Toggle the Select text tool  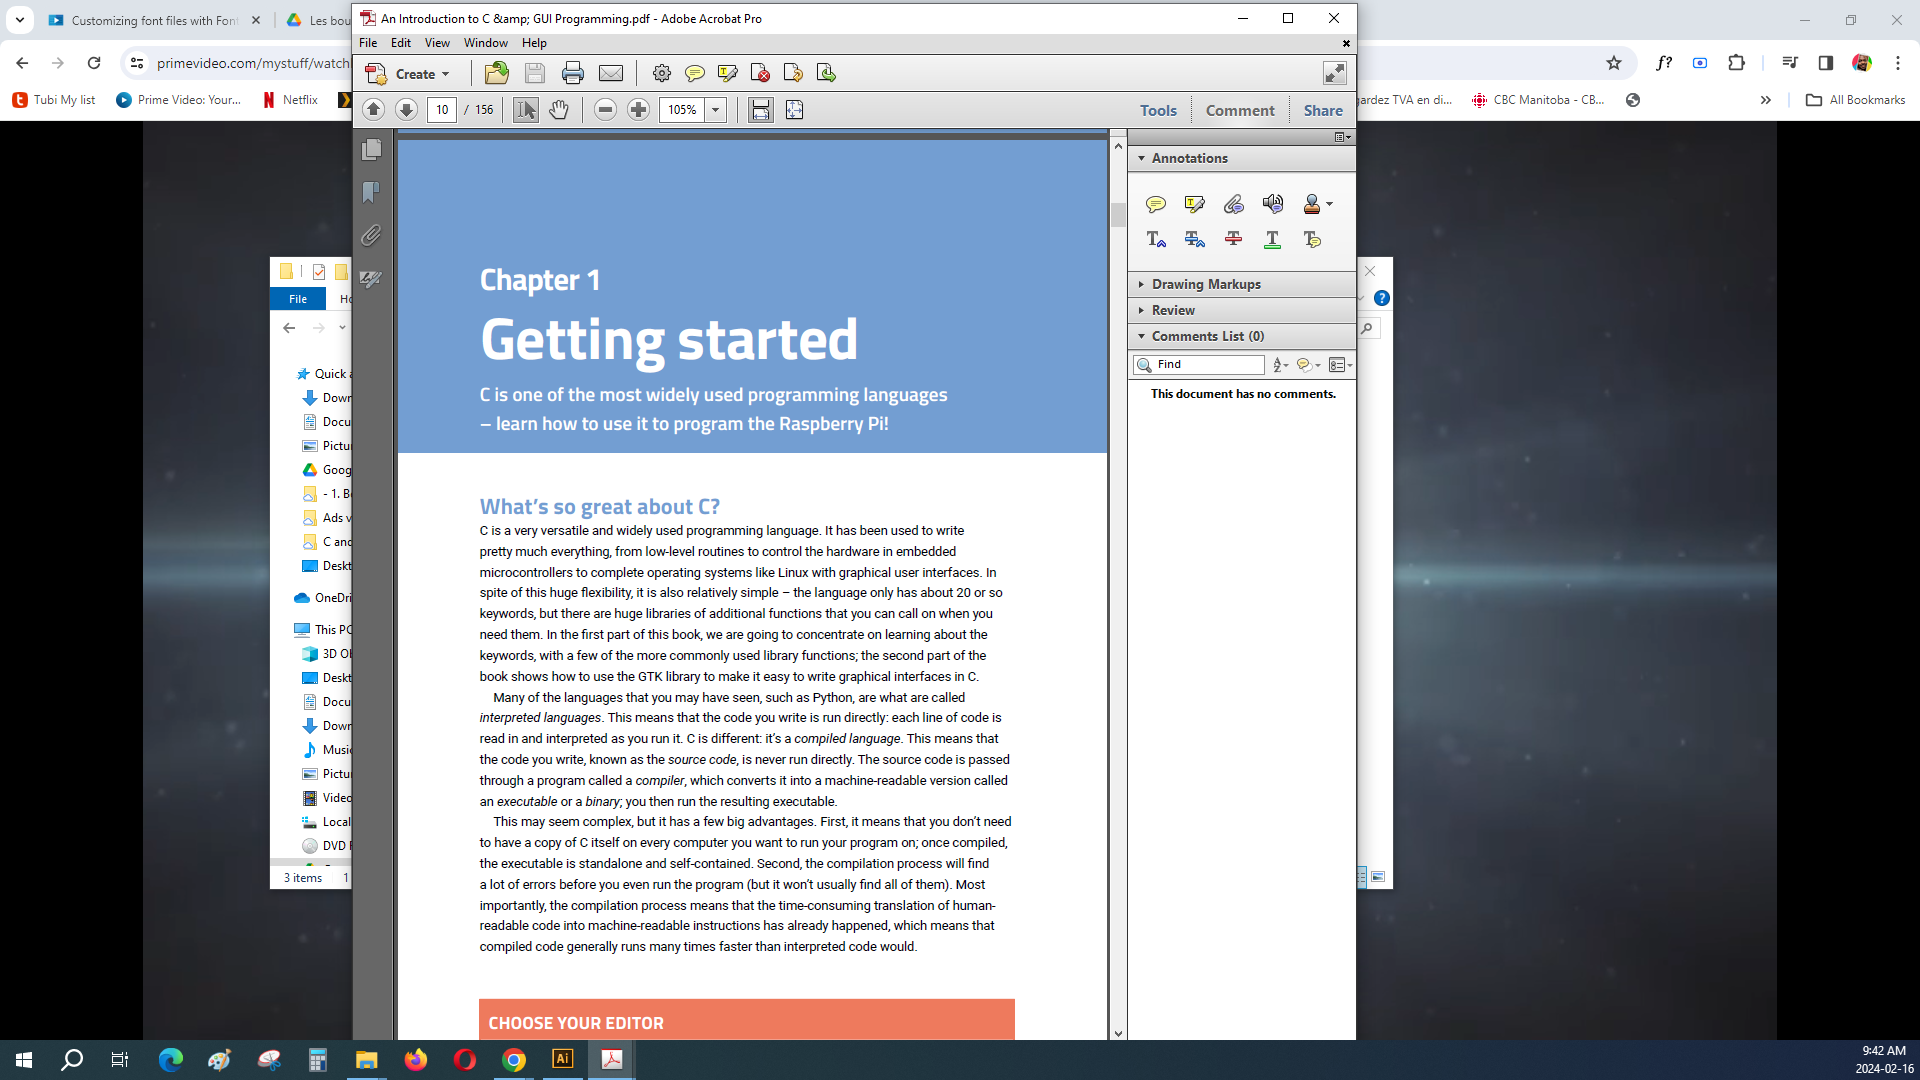click(525, 110)
